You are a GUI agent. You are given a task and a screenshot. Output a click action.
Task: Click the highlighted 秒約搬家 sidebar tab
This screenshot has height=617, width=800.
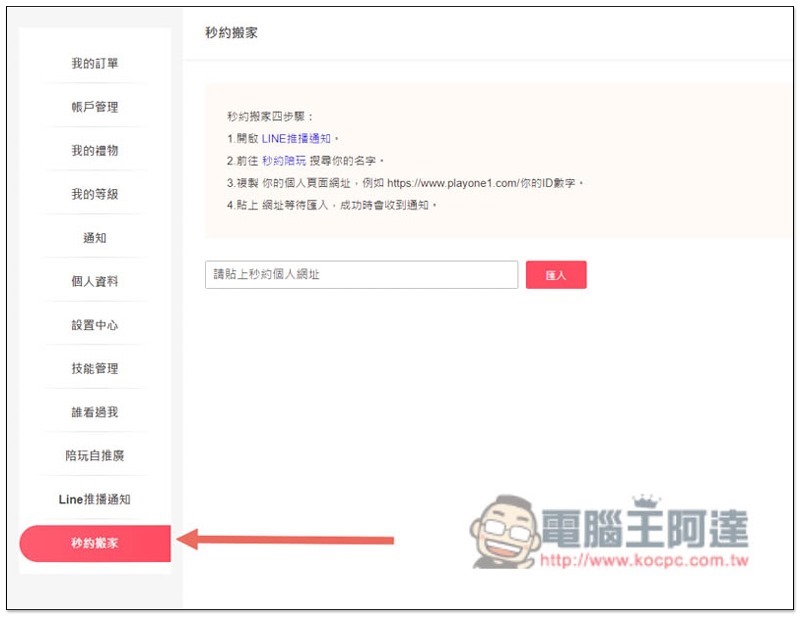[95, 543]
